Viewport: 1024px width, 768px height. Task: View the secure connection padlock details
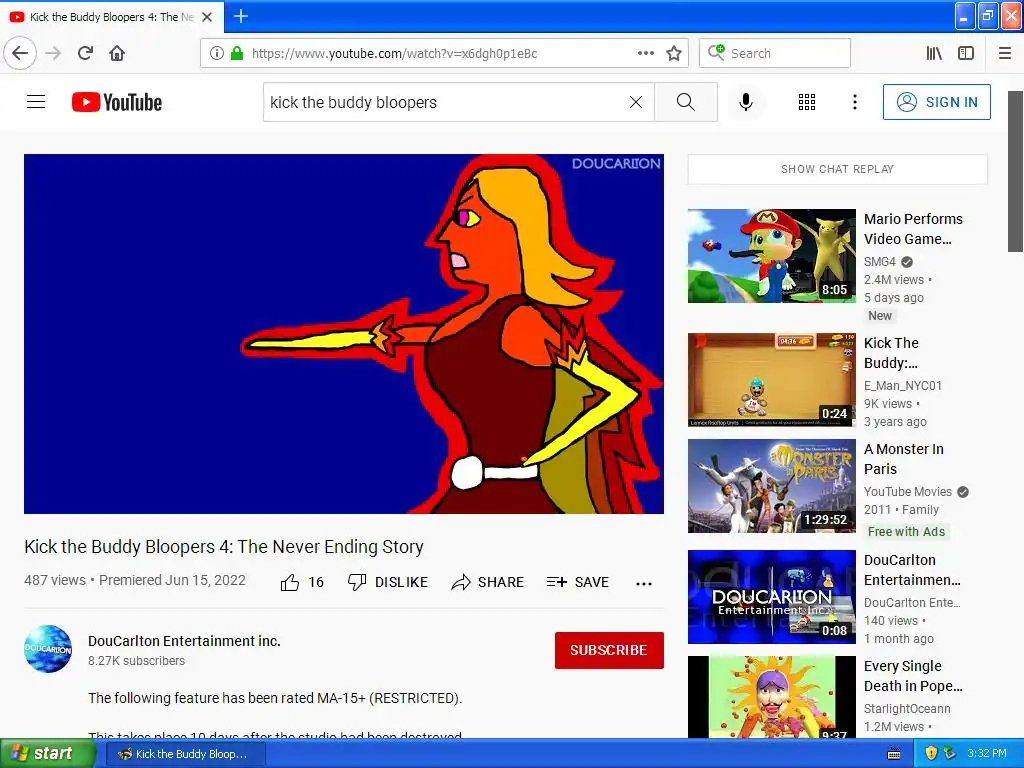coord(237,53)
